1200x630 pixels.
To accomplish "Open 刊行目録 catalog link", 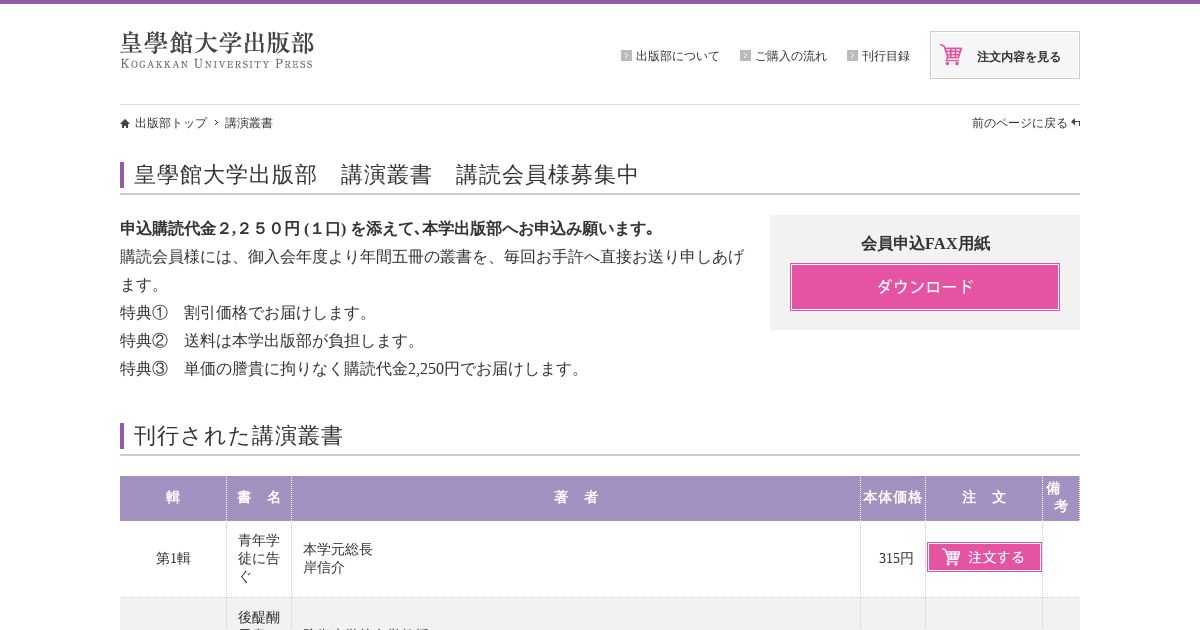I will click(885, 56).
